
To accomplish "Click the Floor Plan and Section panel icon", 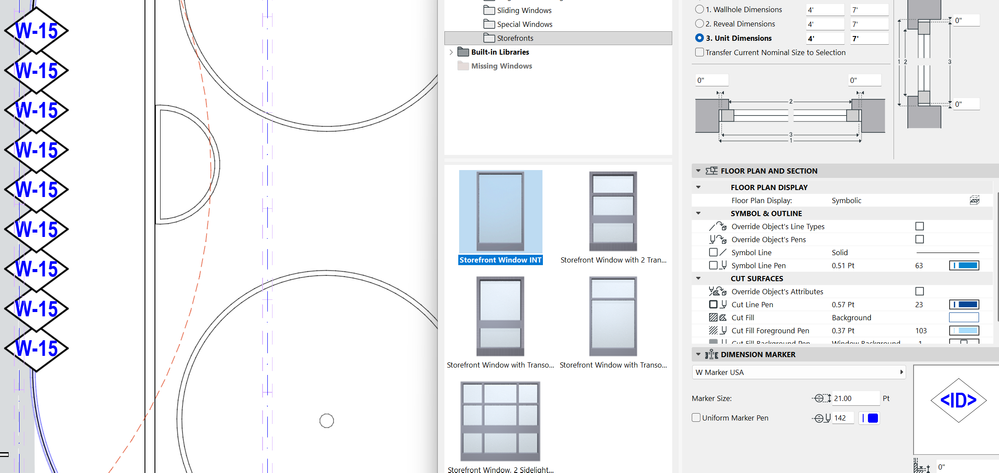I will 712,171.
